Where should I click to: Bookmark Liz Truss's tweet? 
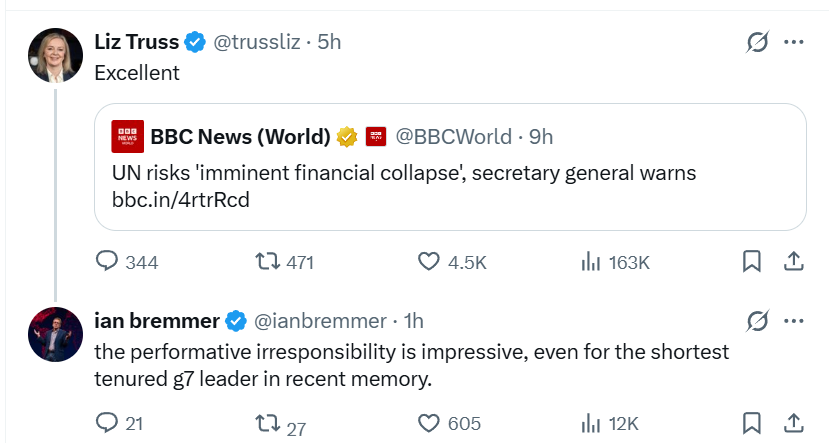(752, 262)
